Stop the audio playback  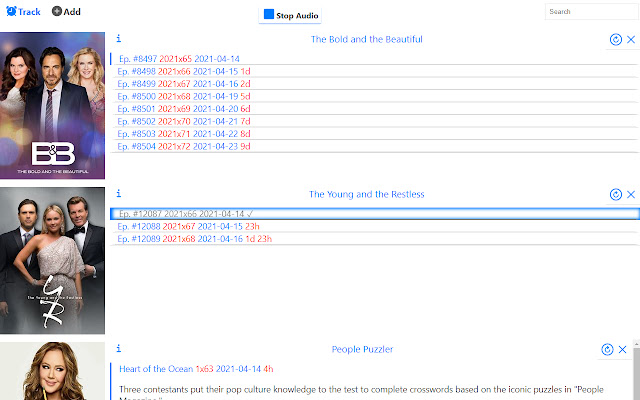(x=290, y=16)
